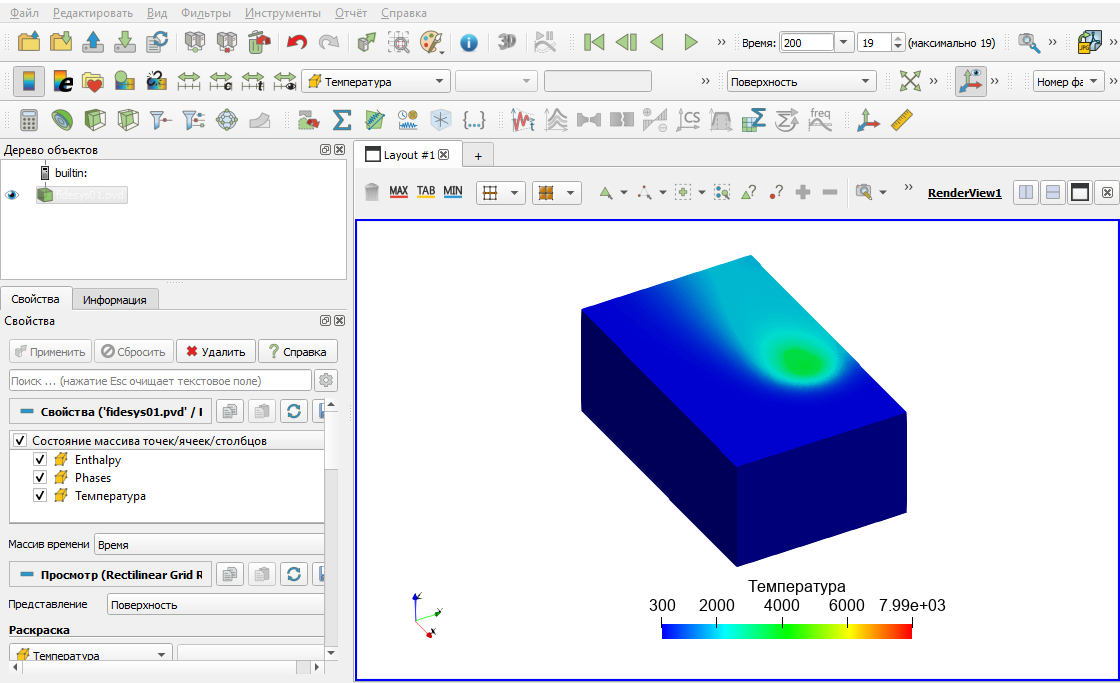Open the Массив времени dropdown
Viewport: 1120px width, 683px height.
point(209,544)
